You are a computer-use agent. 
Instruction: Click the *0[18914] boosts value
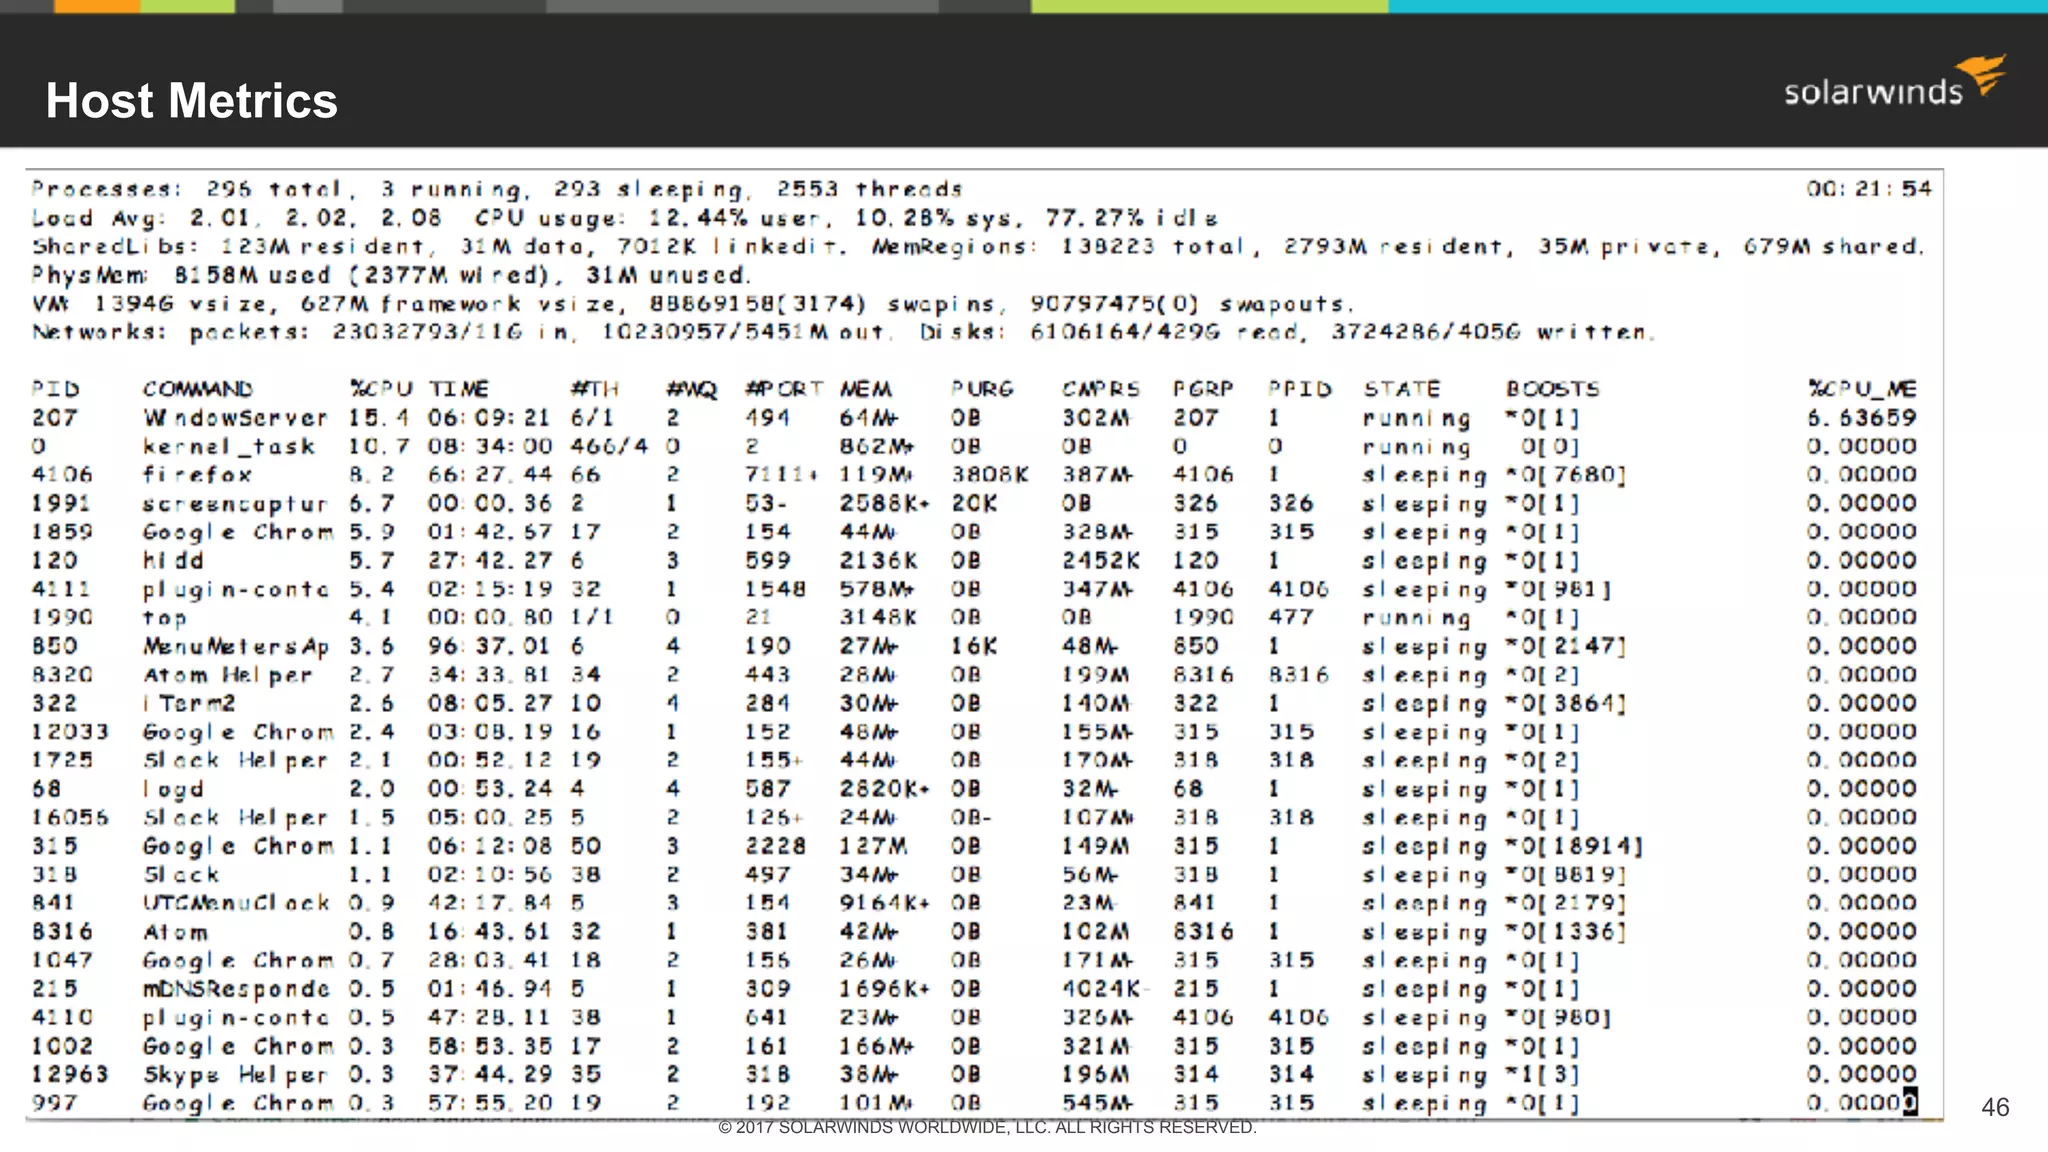pos(1574,847)
